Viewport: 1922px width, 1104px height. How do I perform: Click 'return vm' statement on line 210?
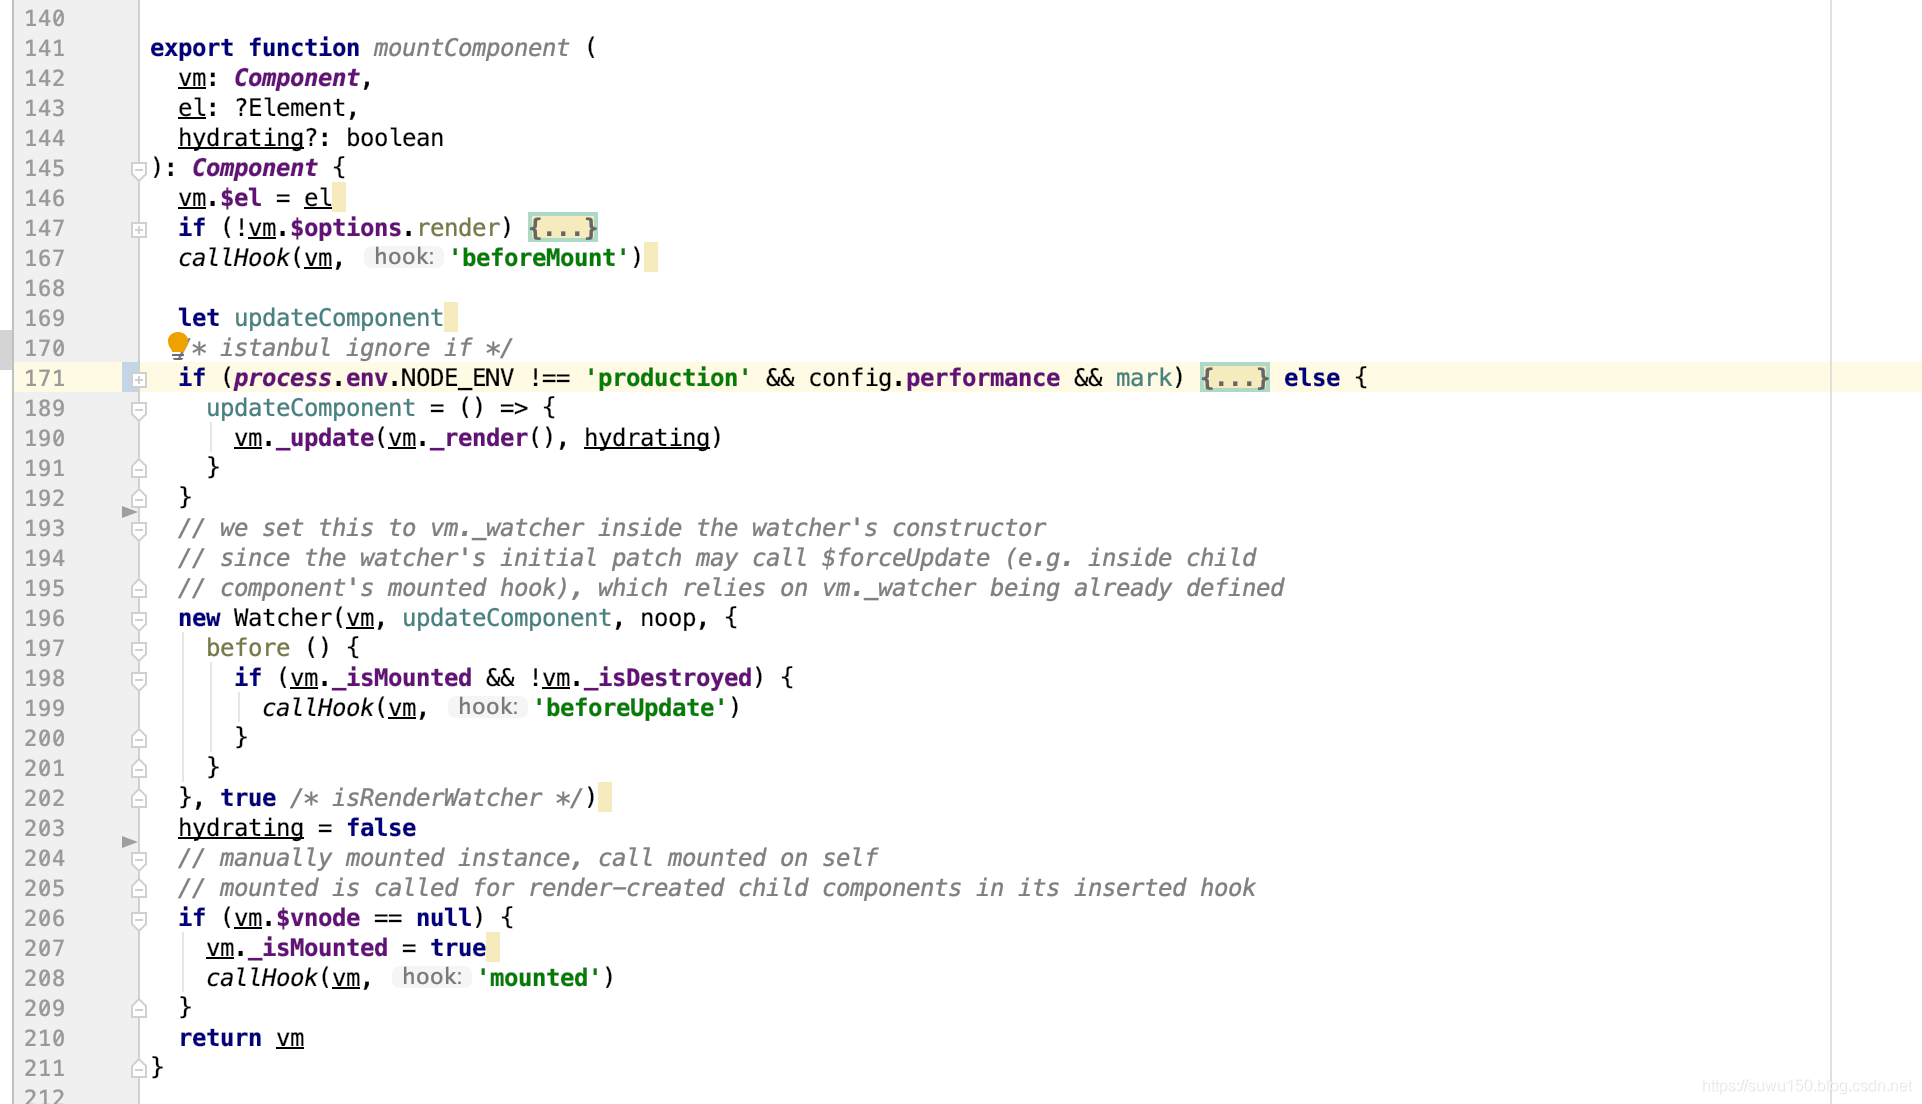(241, 1038)
